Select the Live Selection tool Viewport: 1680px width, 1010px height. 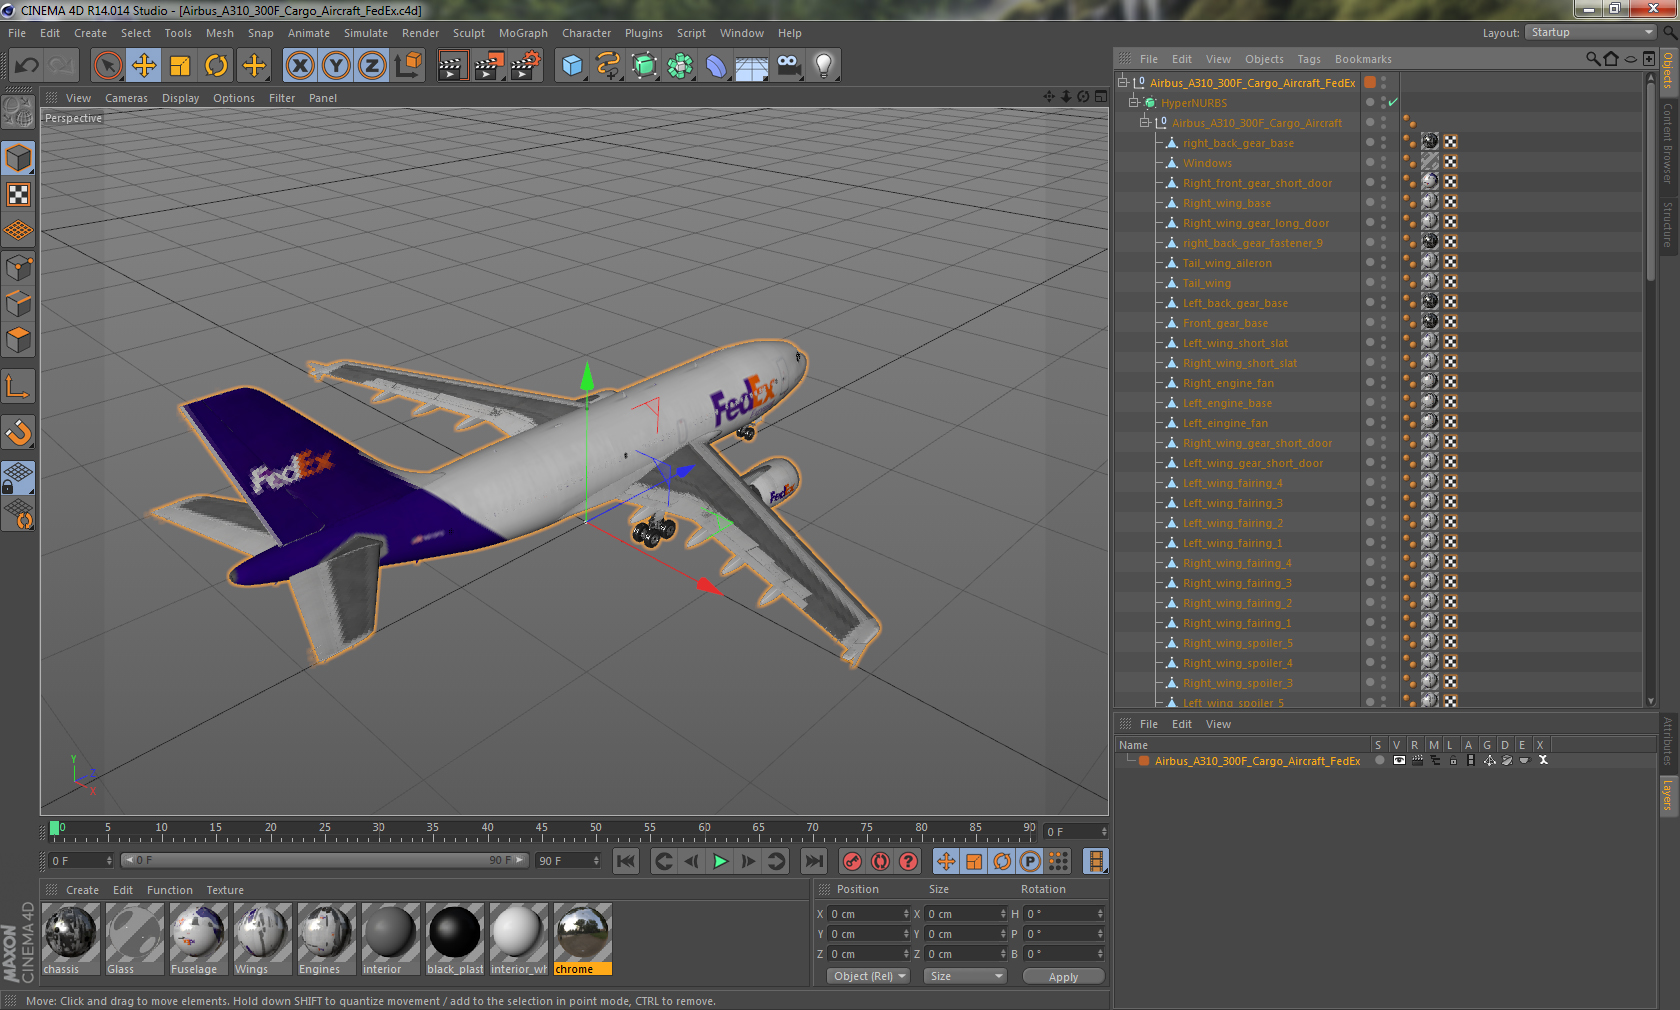pyautogui.click(x=108, y=66)
